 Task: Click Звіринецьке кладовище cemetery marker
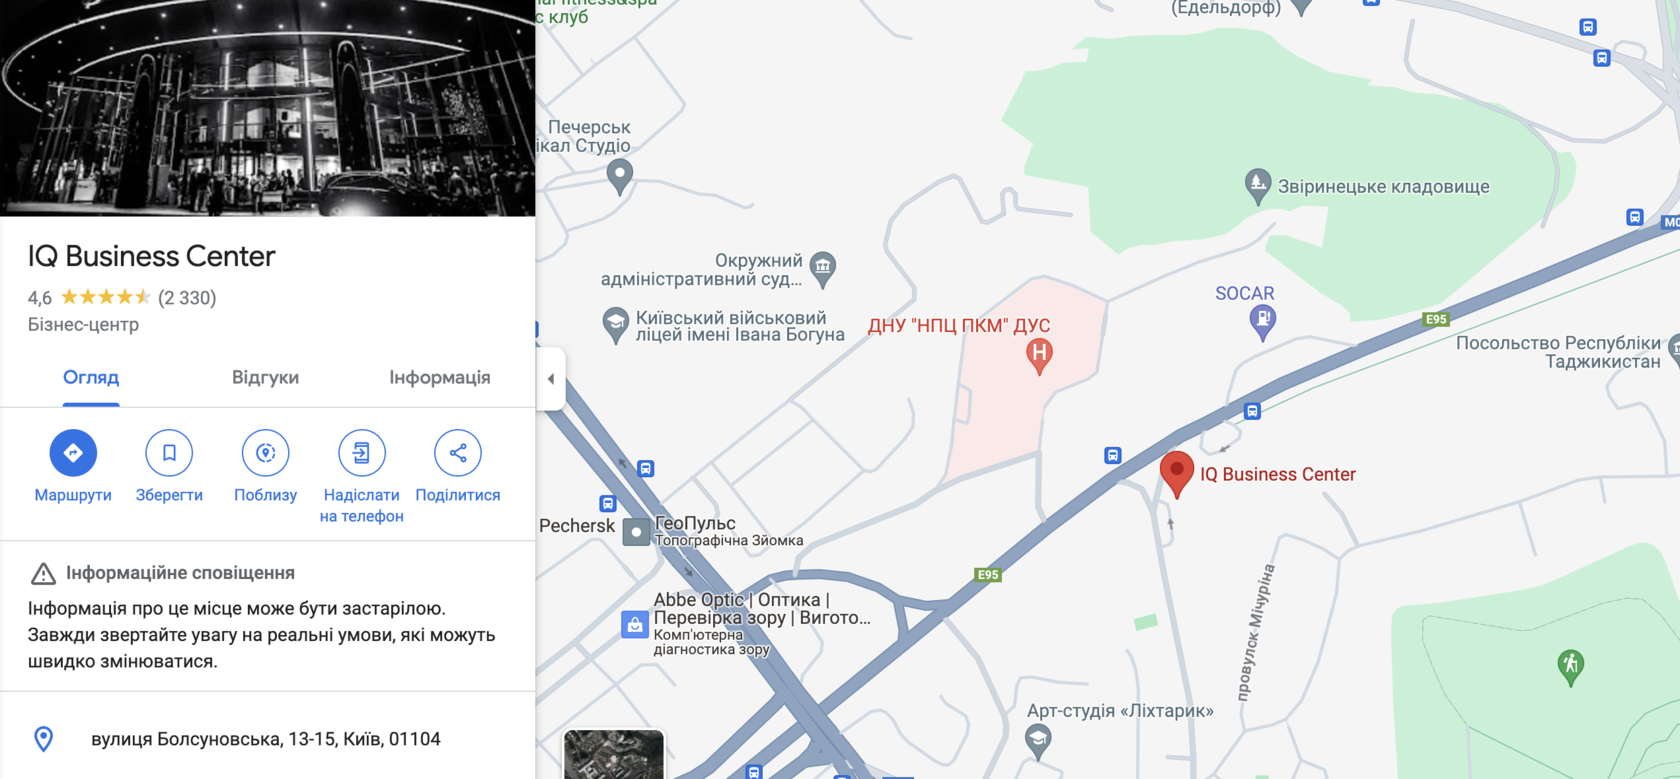(1257, 186)
